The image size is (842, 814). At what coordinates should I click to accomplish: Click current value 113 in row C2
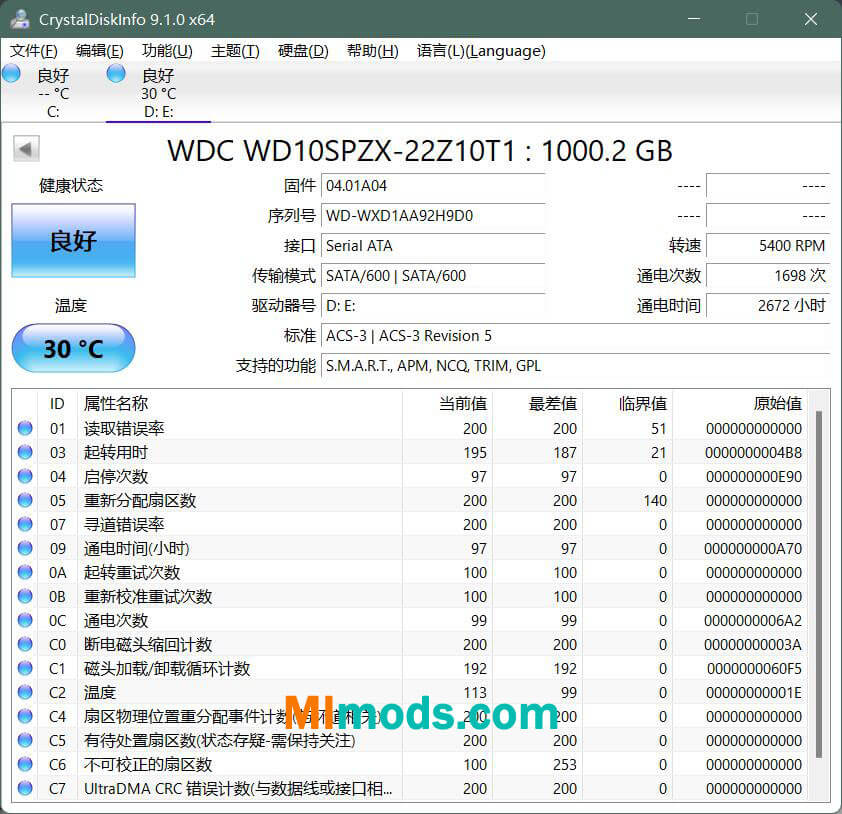tap(475, 693)
